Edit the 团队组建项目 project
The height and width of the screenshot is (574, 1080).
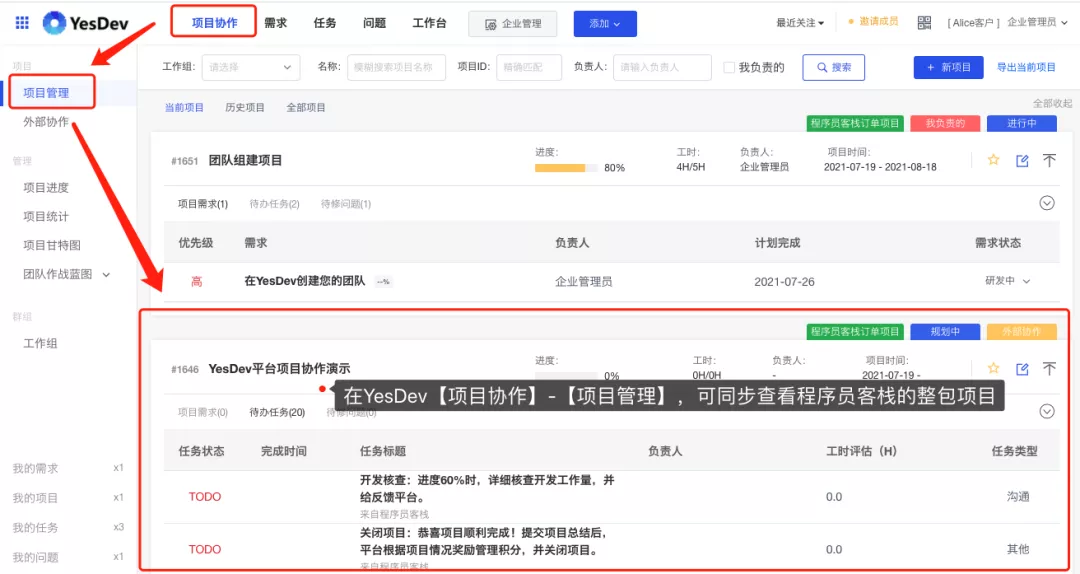[x=1022, y=161]
